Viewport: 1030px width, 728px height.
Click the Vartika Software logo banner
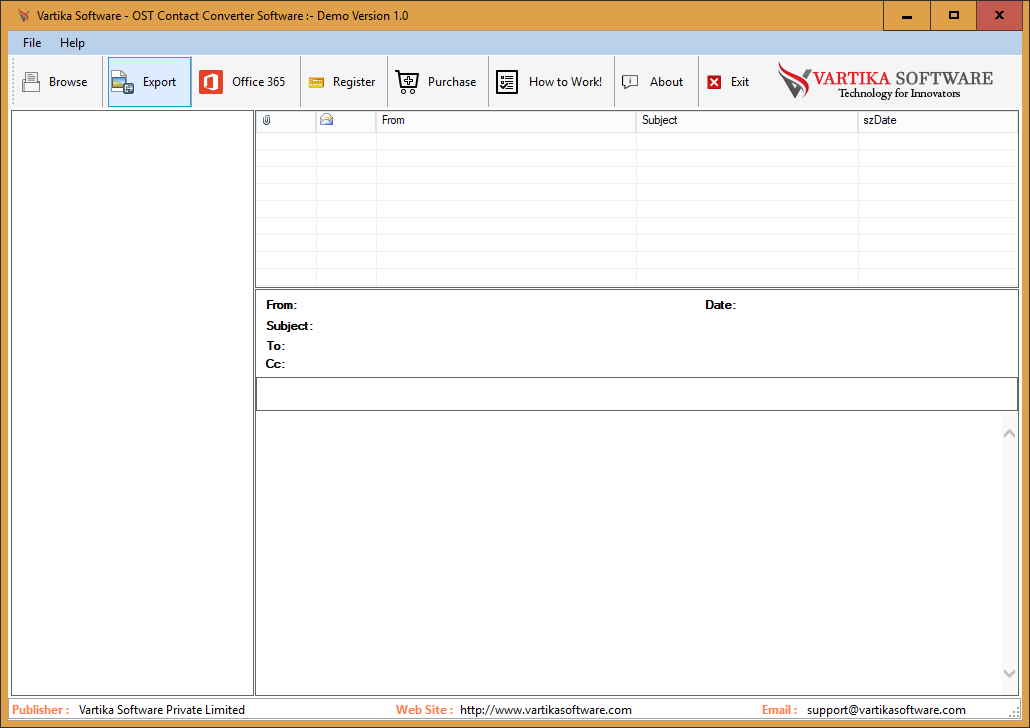885,81
